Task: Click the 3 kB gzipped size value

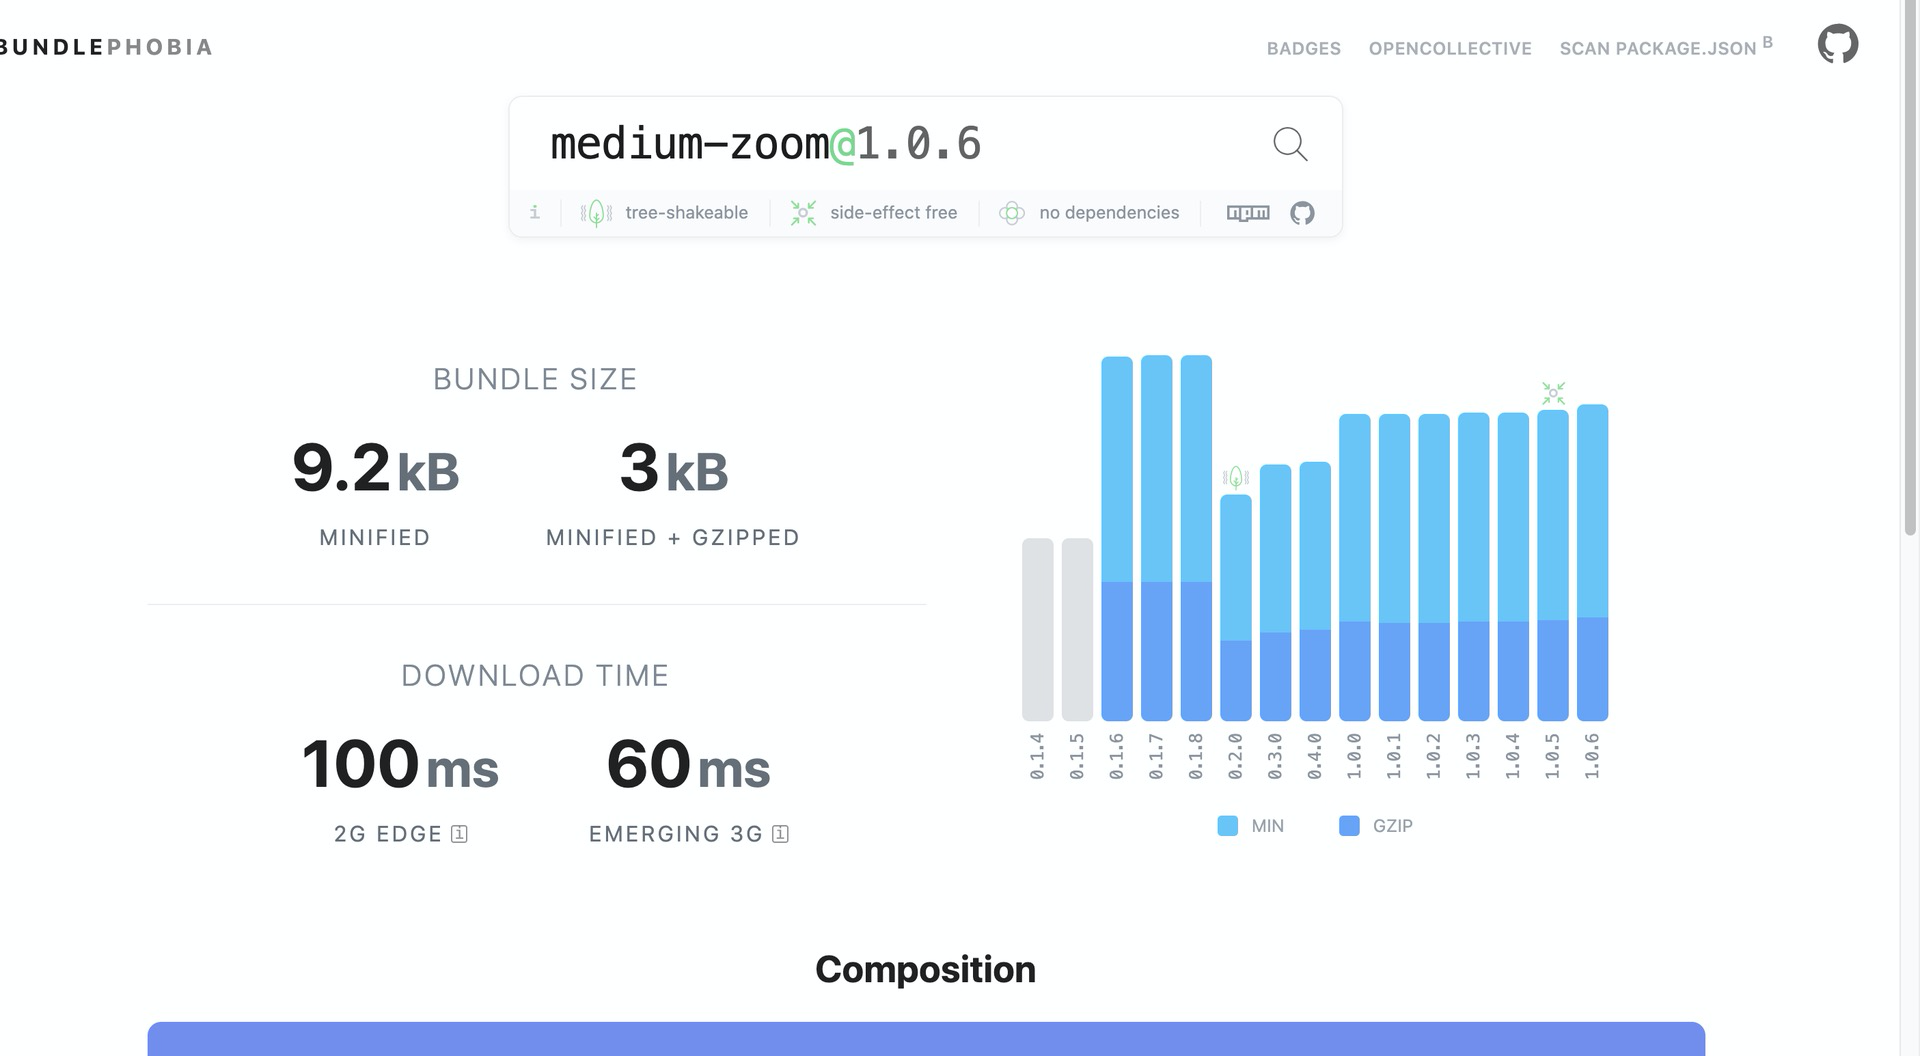Action: tap(674, 468)
